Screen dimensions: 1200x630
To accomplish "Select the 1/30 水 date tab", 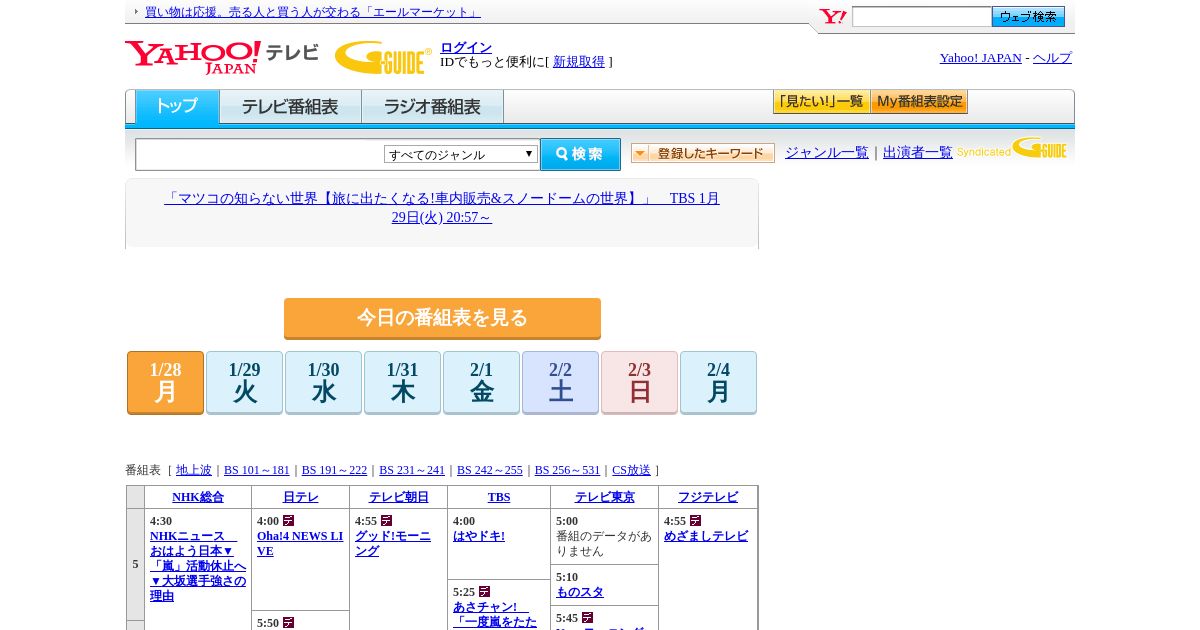I will click(323, 382).
